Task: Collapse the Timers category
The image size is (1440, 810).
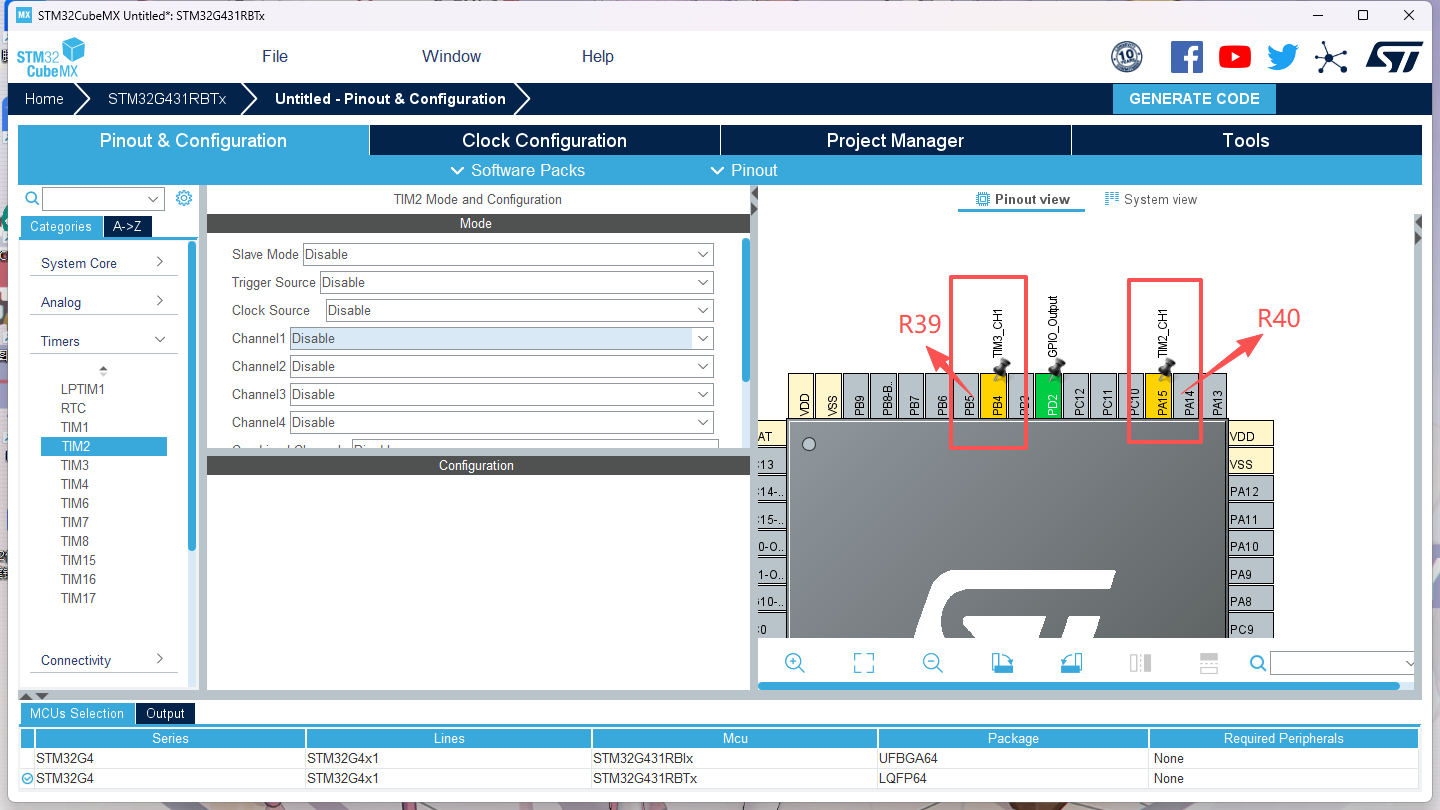Action: [x=103, y=341]
